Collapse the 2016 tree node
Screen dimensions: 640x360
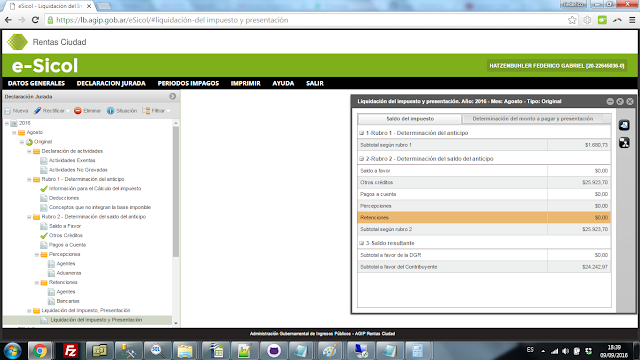tap(7, 123)
